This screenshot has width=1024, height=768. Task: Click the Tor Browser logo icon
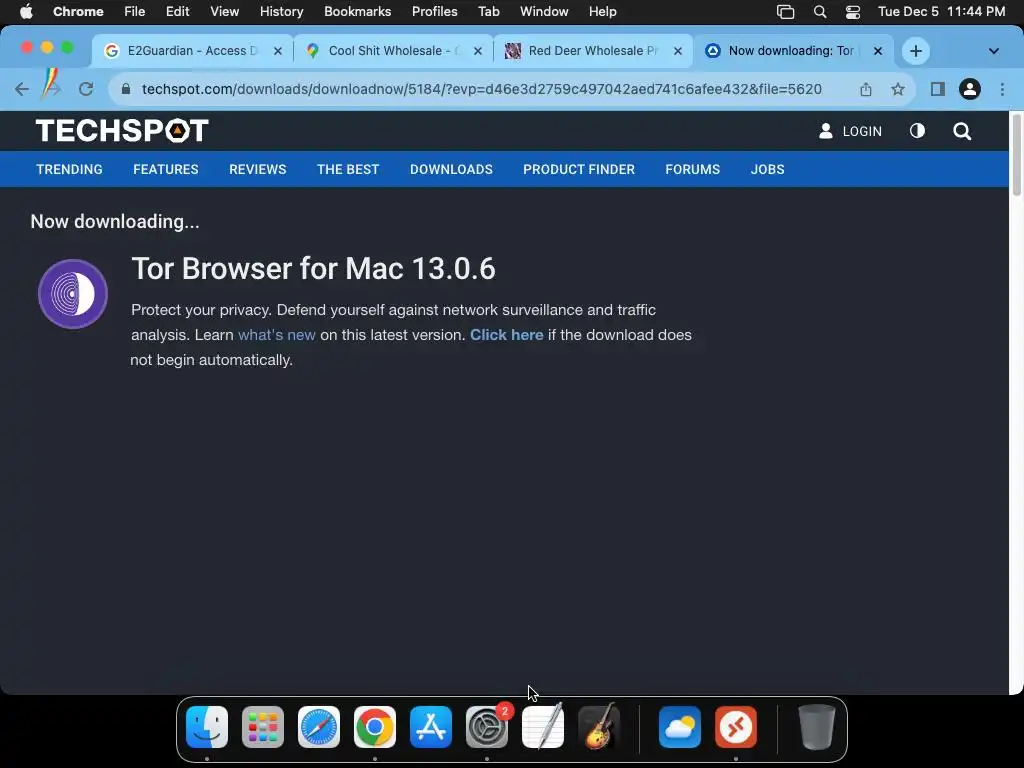coord(72,294)
